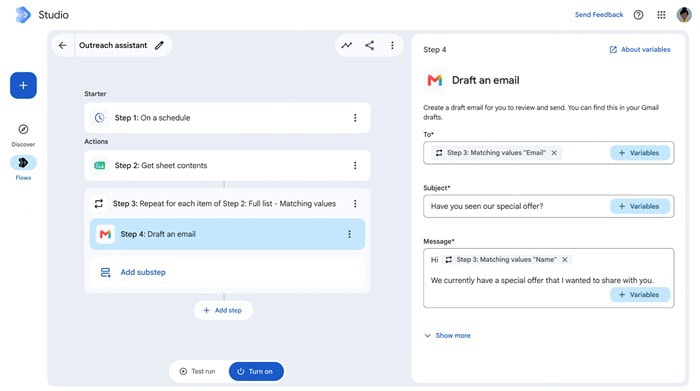The width and height of the screenshot is (700, 391).
Task: Open the activity trend line icon
Action: click(346, 45)
